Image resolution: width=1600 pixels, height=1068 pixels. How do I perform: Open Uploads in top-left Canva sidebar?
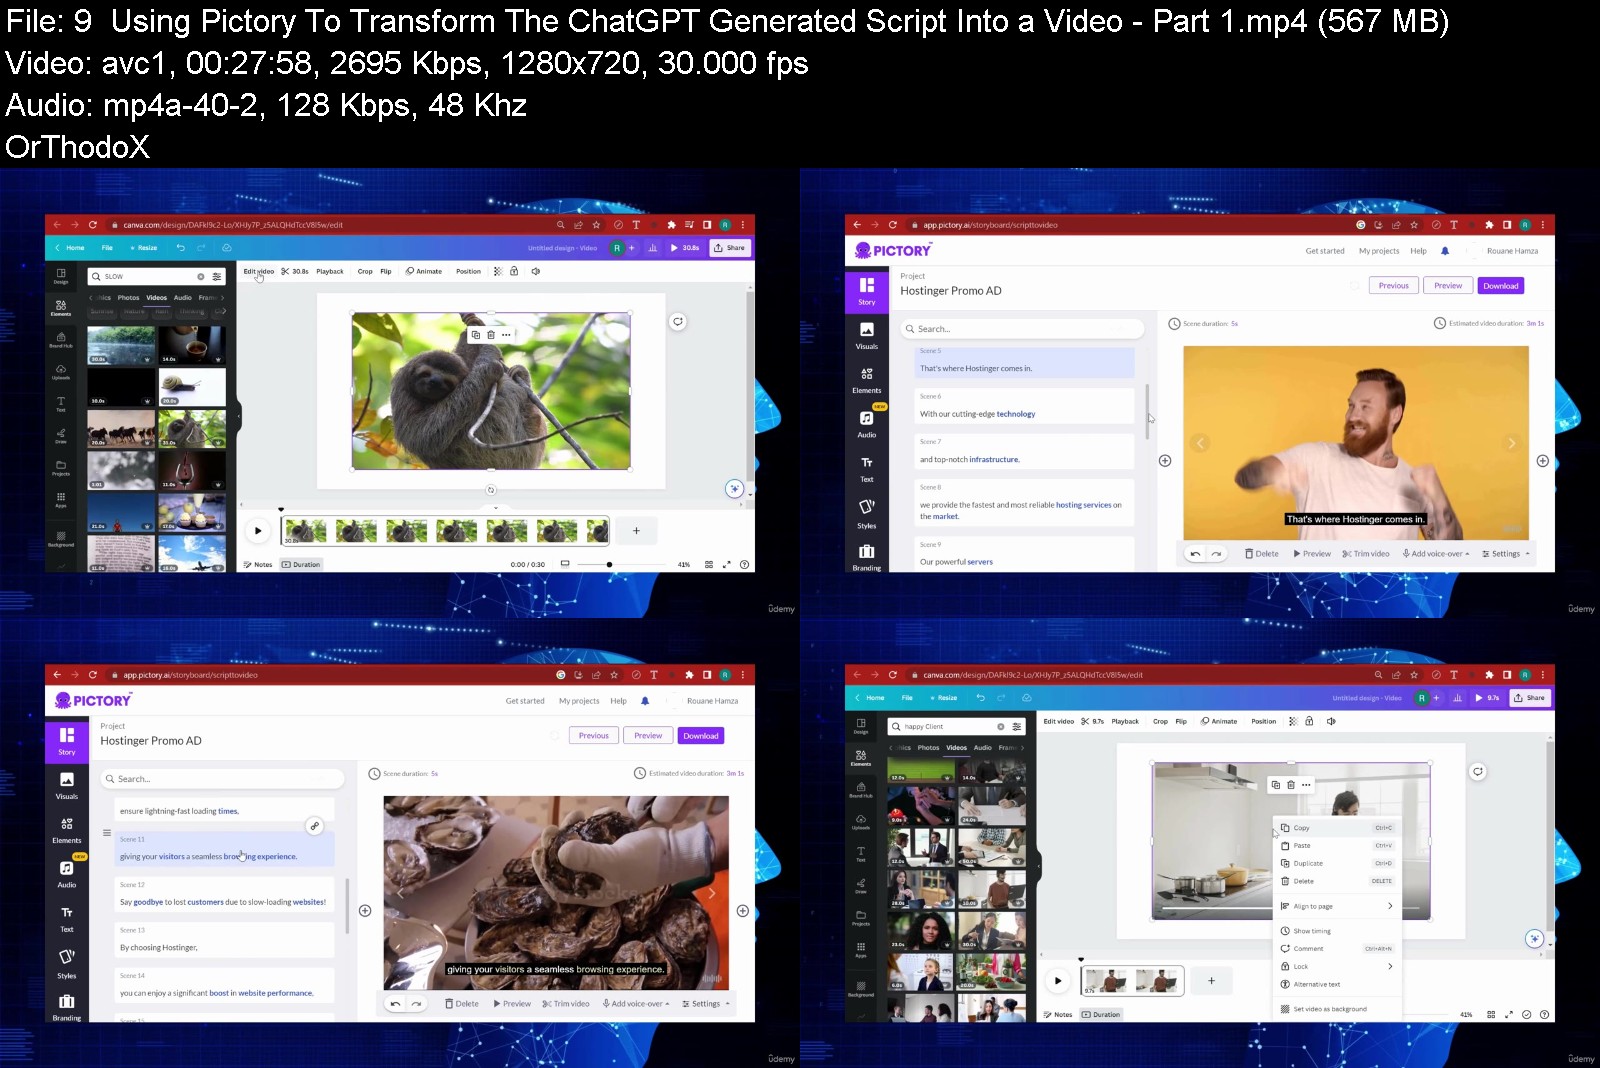61,371
